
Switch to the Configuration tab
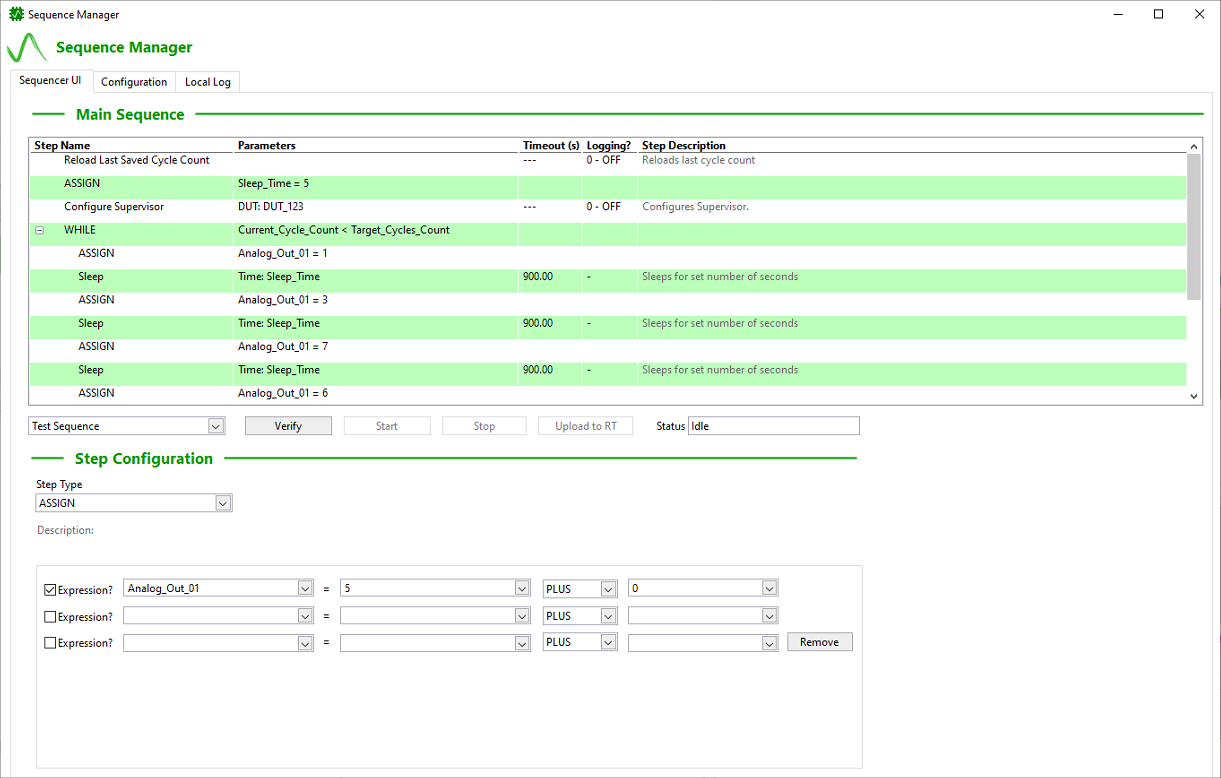[134, 82]
